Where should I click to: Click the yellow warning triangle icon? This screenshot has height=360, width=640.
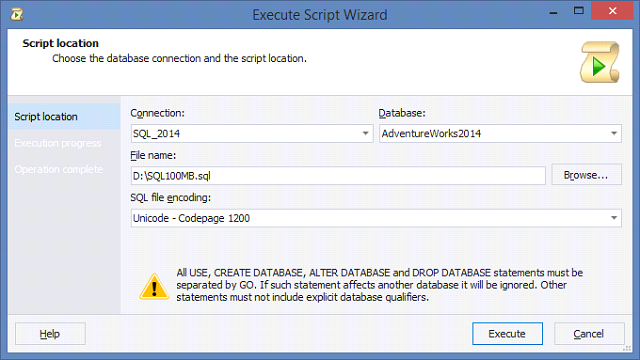[154, 287]
